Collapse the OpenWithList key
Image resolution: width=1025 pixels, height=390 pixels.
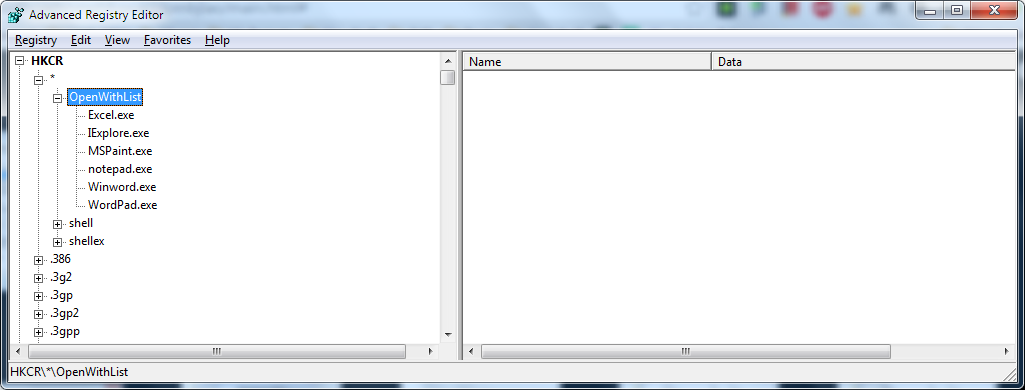[58, 98]
